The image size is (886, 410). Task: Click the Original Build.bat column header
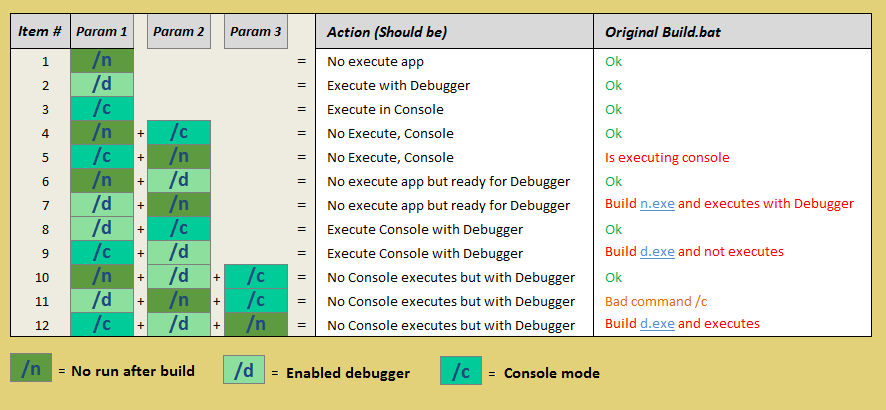[x=663, y=32]
